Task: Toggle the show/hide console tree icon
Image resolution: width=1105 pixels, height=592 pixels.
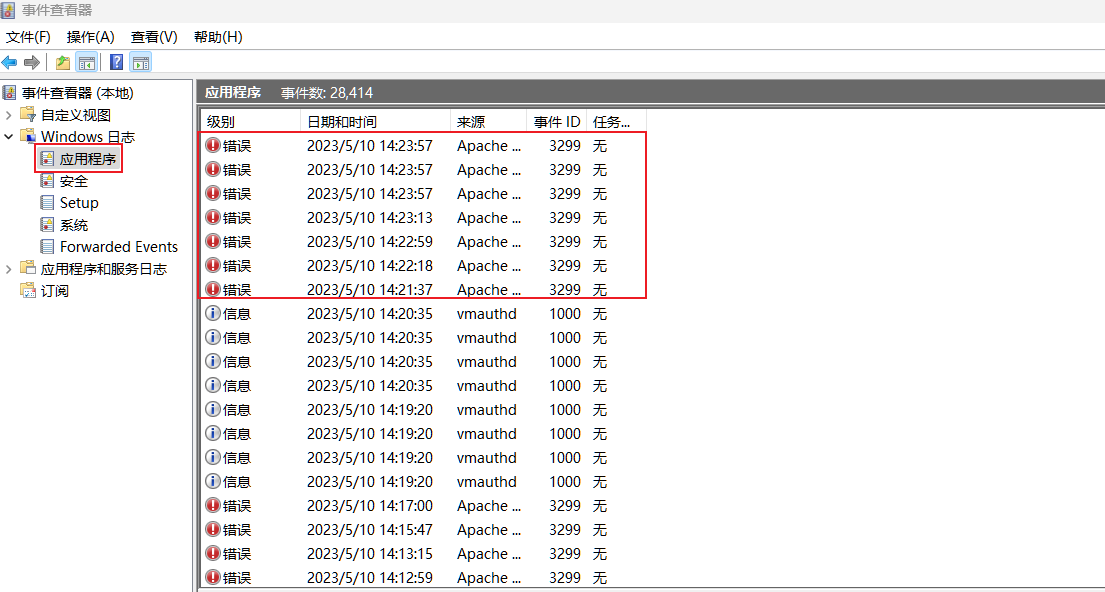Action: 87,63
